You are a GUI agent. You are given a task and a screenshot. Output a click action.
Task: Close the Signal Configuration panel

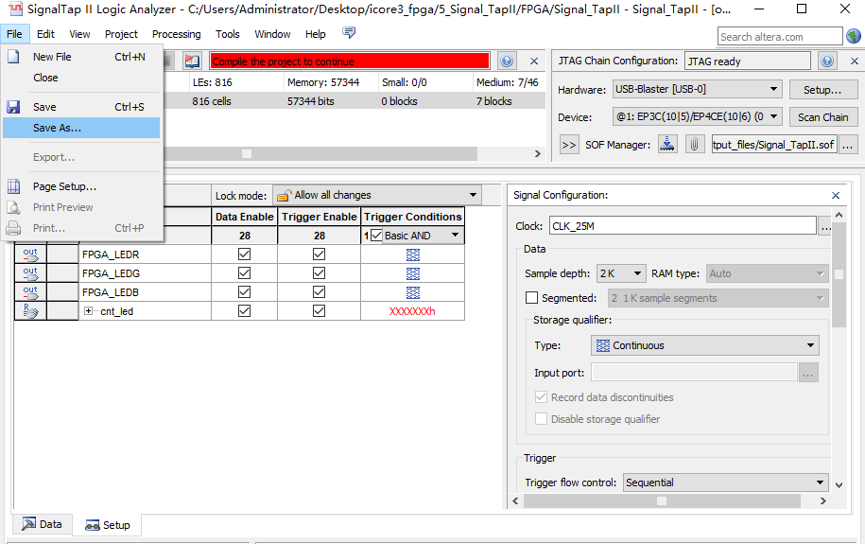836,195
